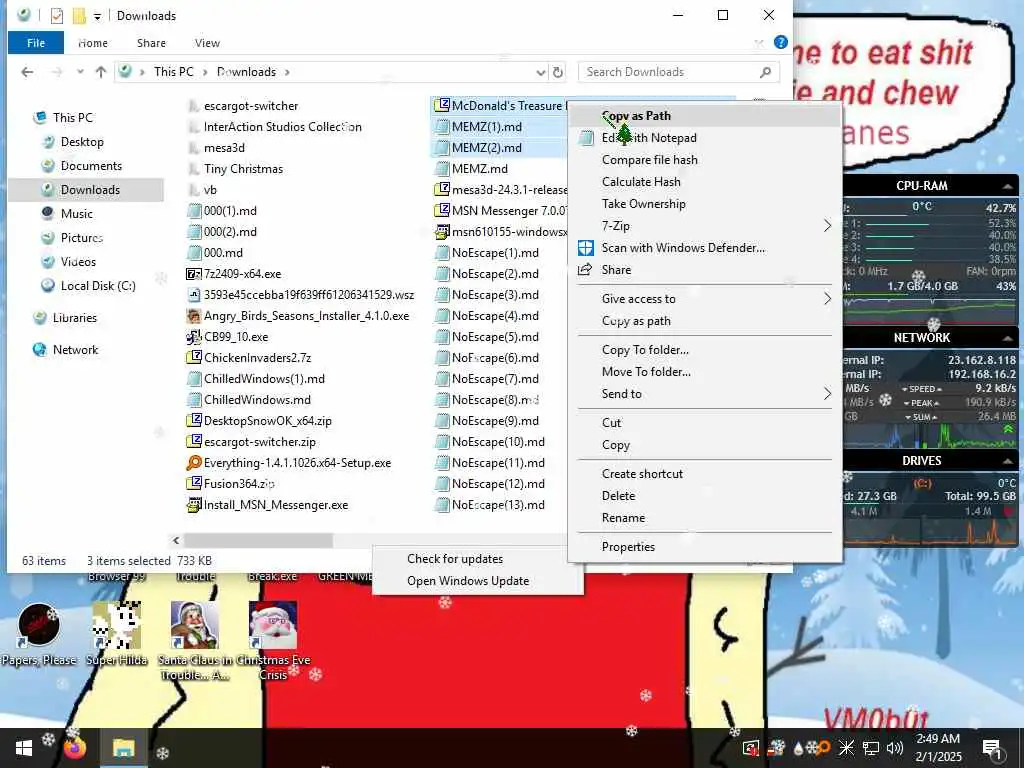
Task: Open quick access toolbar customize dropdown
Action: (x=97, y=16)
